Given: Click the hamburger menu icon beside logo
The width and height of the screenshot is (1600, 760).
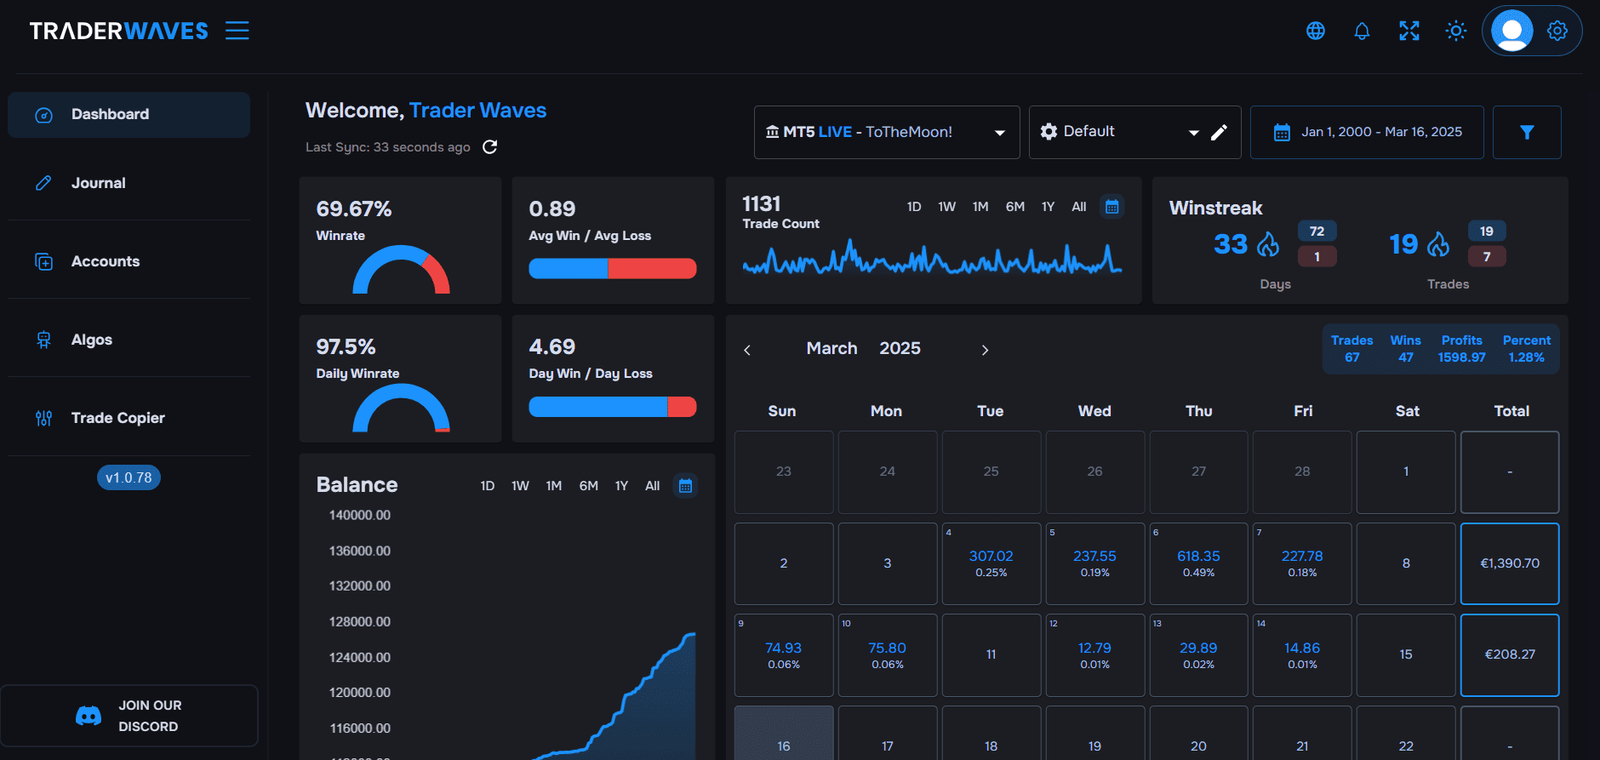Looking at the screenshot, I should [x=237, y=31].
